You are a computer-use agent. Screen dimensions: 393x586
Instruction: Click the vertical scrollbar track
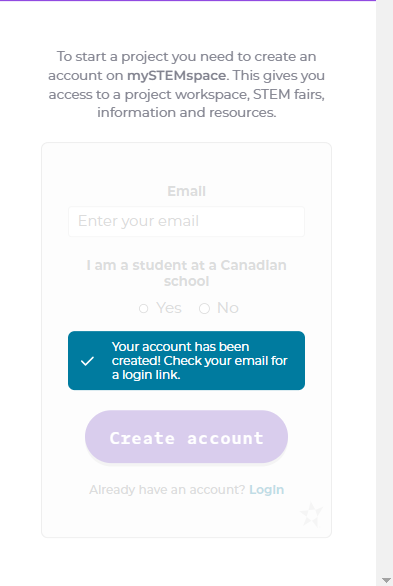[x=384, y=288]
